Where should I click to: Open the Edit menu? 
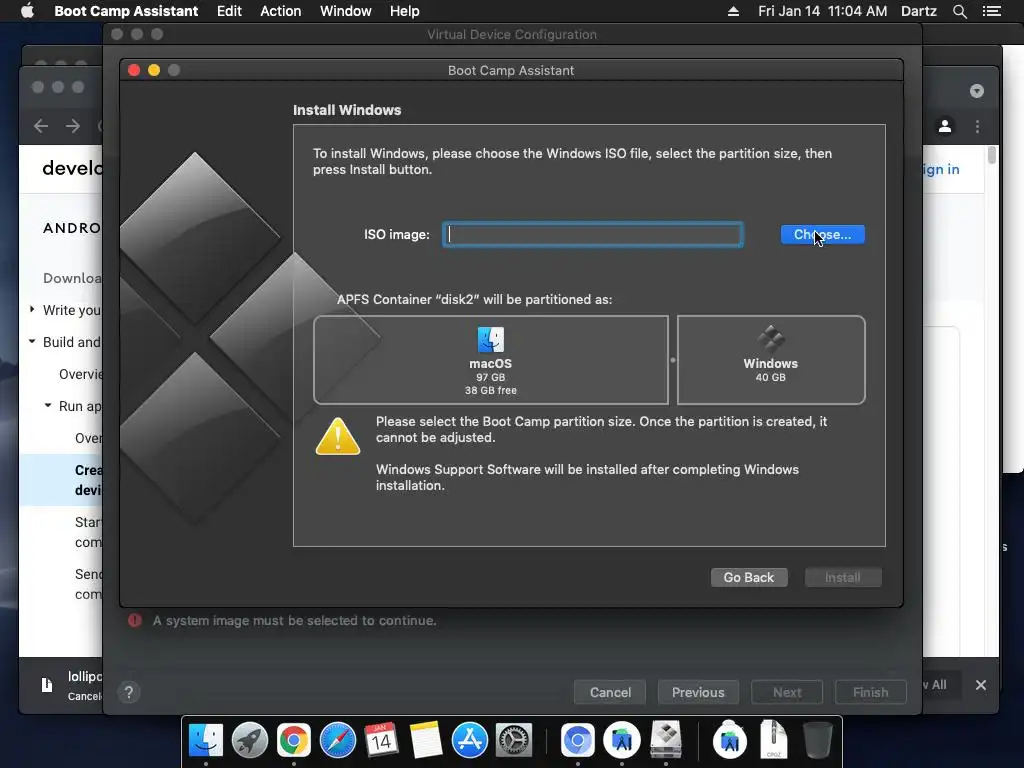[229, 11]
